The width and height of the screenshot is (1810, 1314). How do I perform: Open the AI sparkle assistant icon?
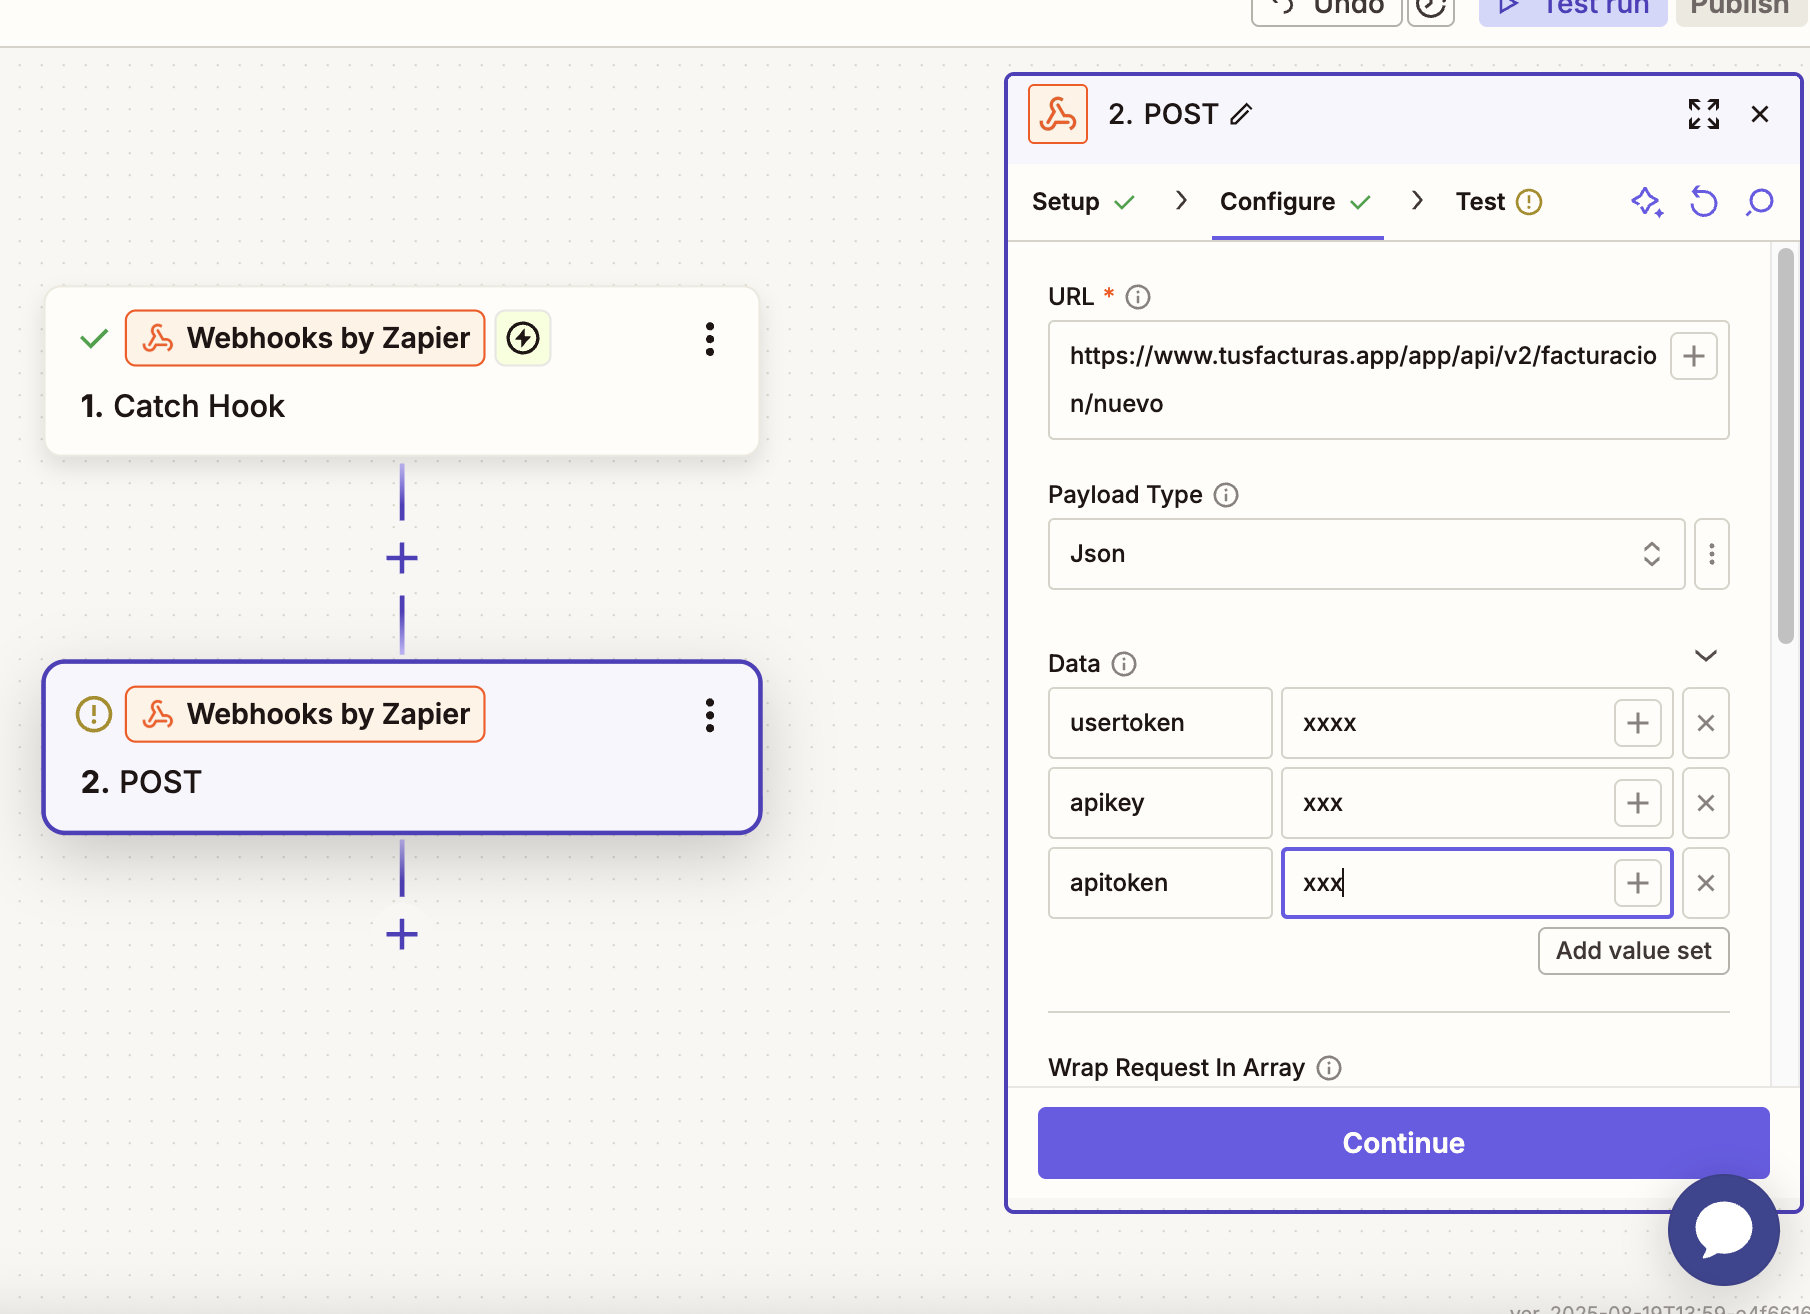pyautogui.click(x=1646, y=202)
